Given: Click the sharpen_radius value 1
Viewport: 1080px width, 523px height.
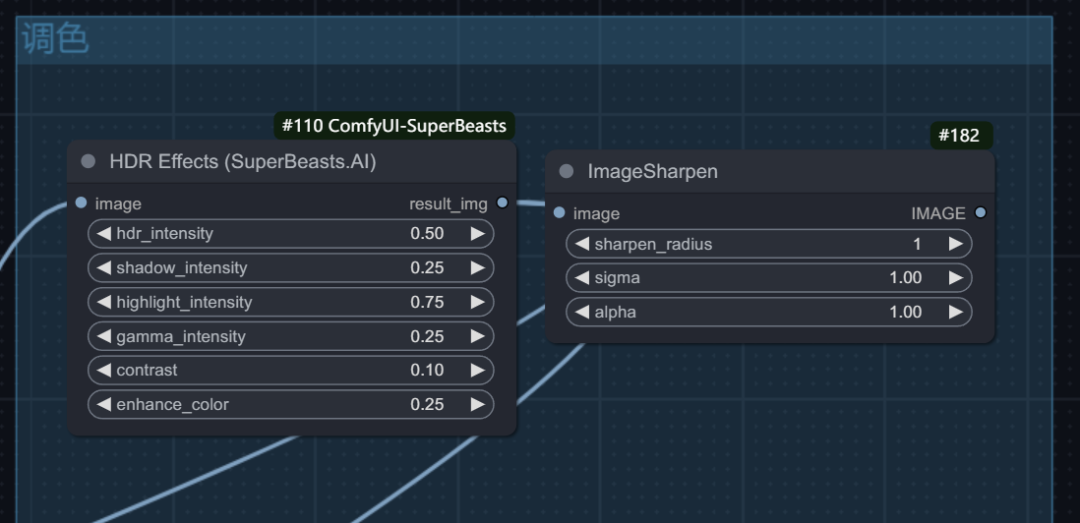Looking at the screenshot, I should 917,244.
